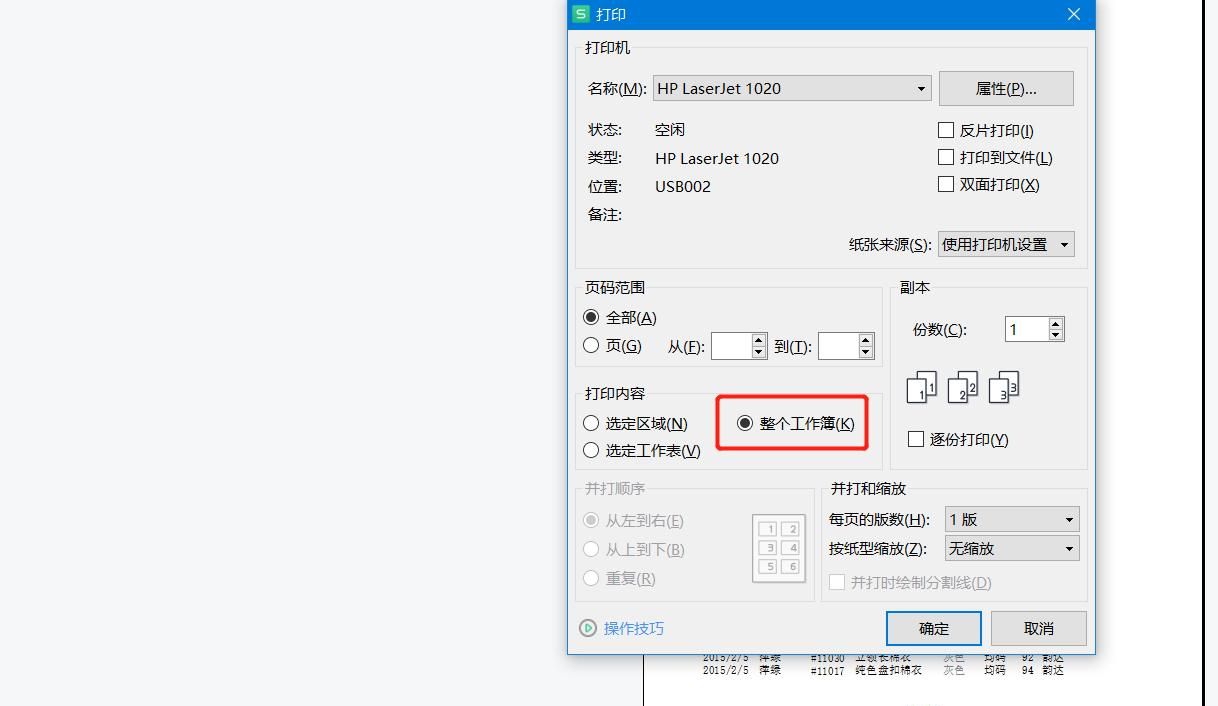Screen dimensions: 1218x706
Task: Select 选定工作表 as print content
Action: click(591, 450)
